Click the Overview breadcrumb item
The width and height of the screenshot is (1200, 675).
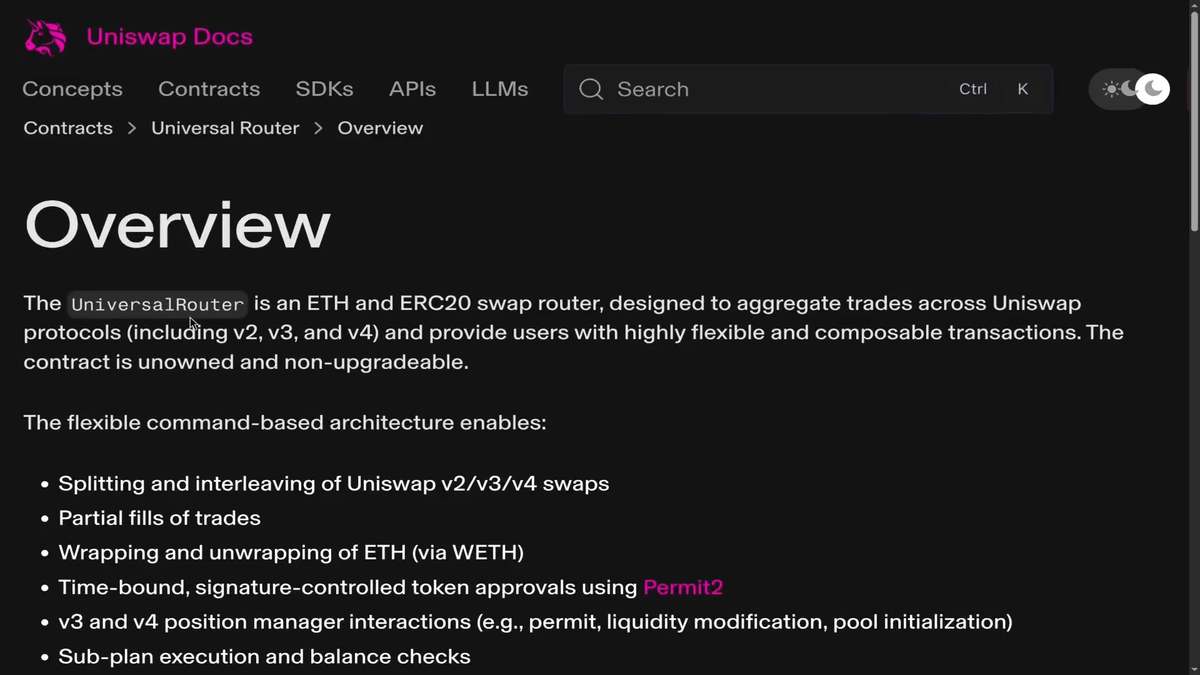(x=380, y=128)
